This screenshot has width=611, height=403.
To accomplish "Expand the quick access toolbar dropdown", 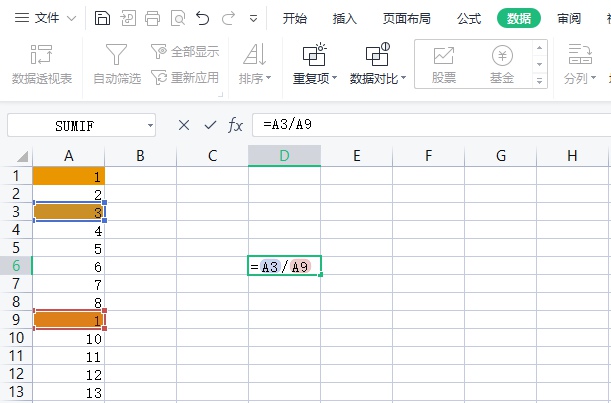I will [x=253, y=18].
